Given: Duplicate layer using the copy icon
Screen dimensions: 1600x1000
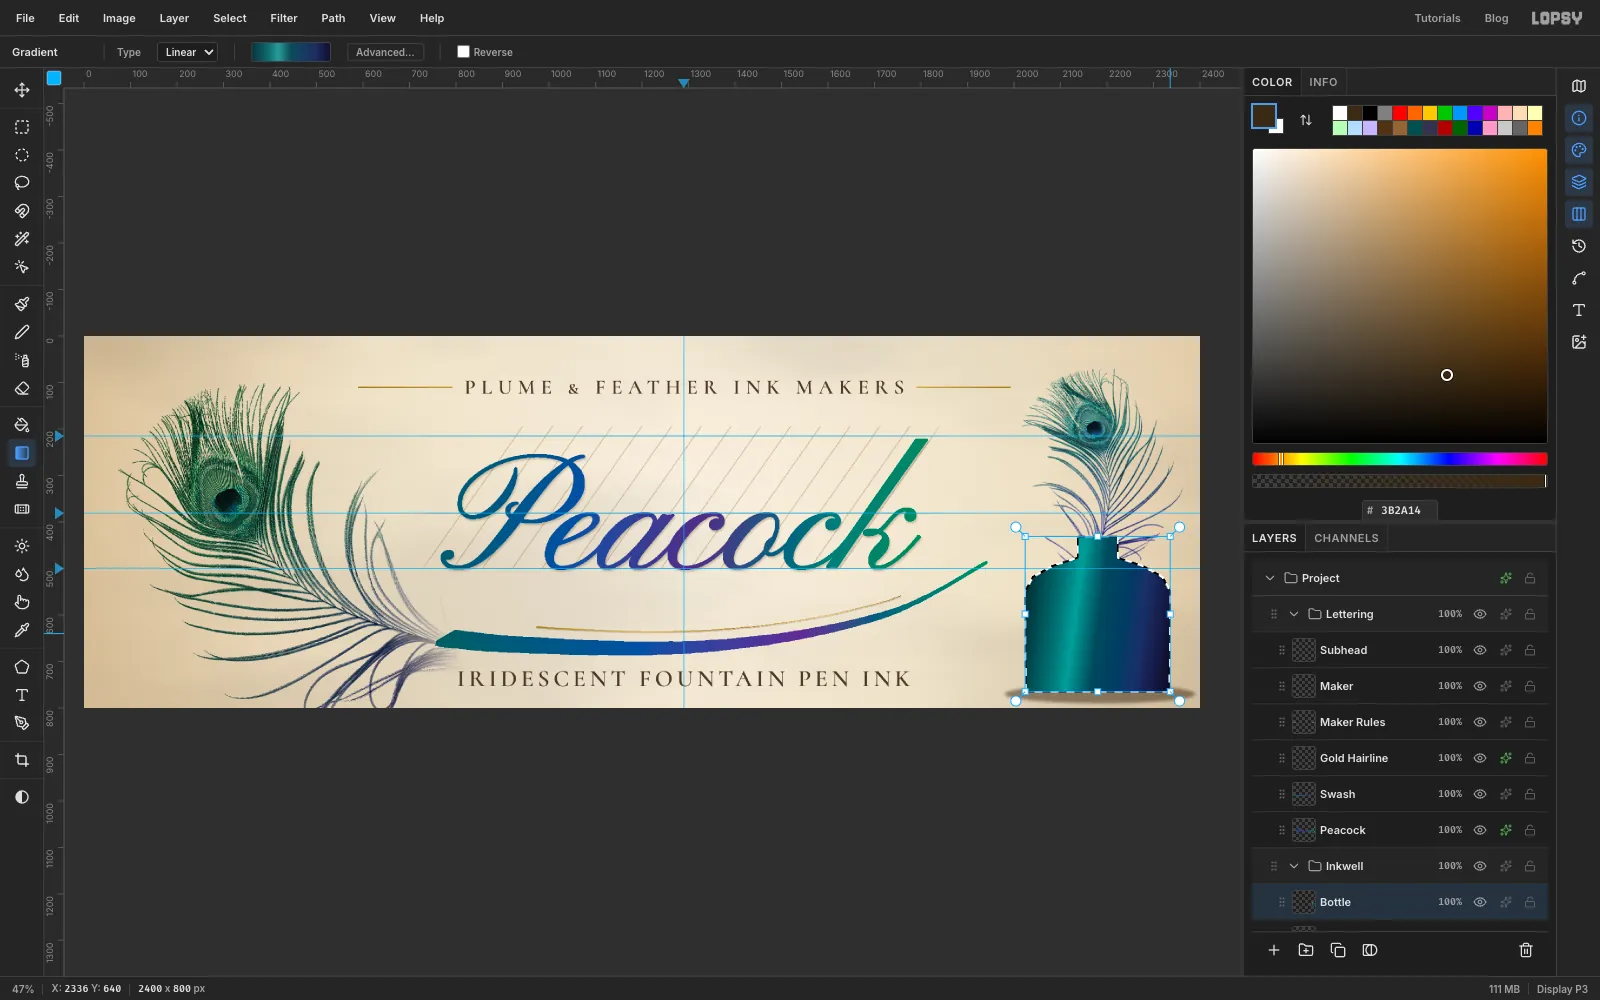Looking at the screenshot, I should point(1338,950).
